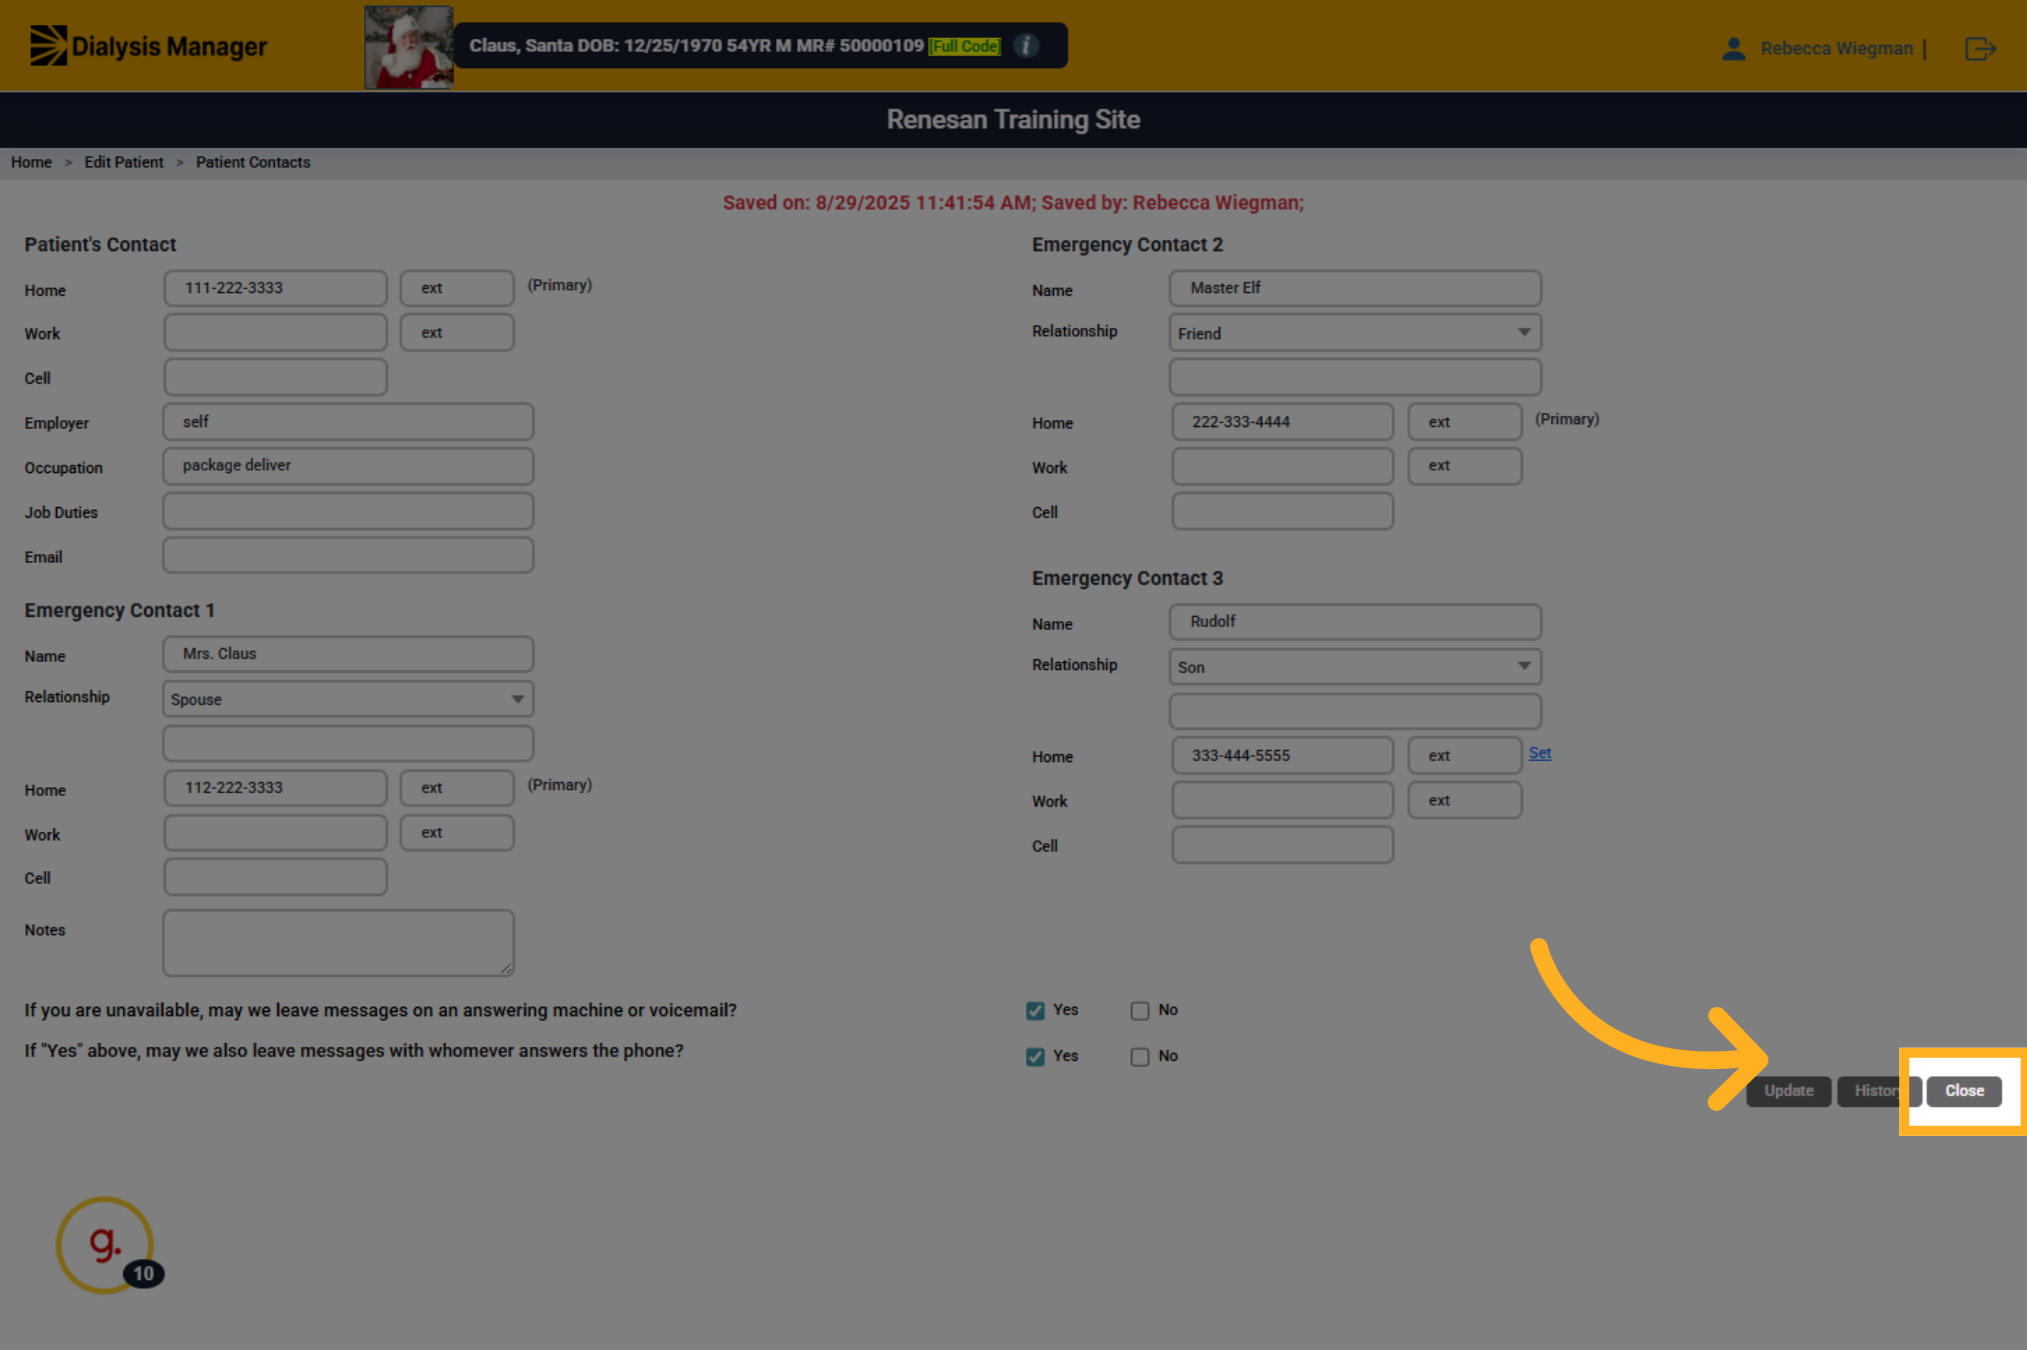Viewport: 2027px width, 1350px height.
Task: Click the logout icon at top right
Action: [1980, 48]
